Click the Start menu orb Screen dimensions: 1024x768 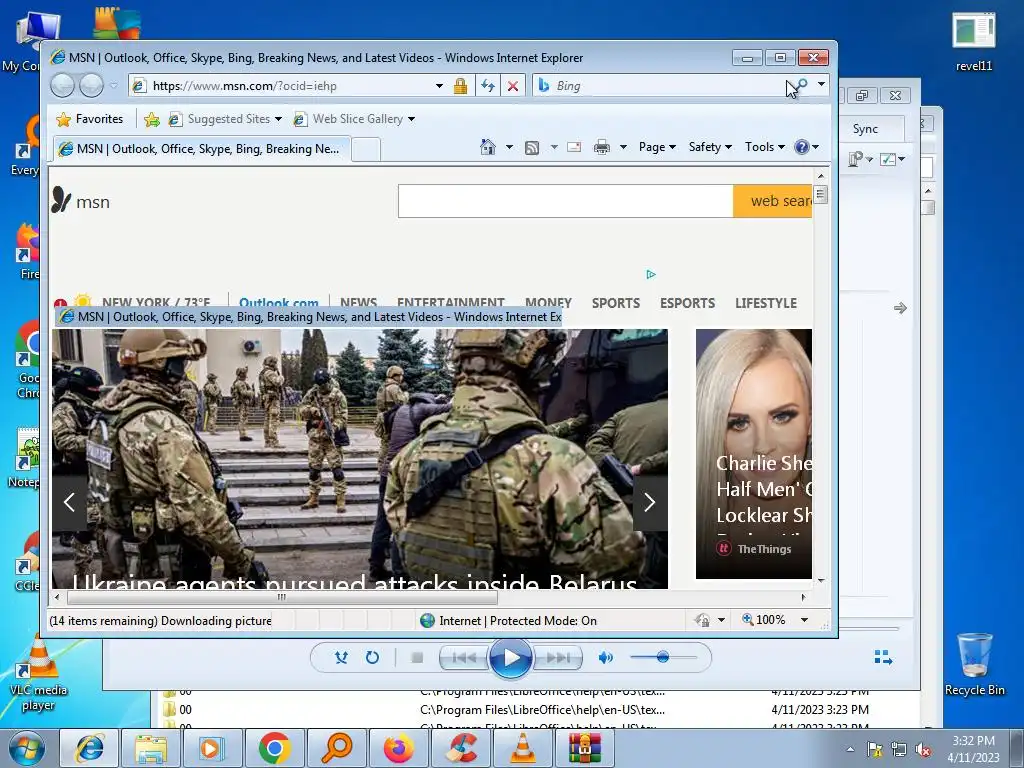coord(26,748)
